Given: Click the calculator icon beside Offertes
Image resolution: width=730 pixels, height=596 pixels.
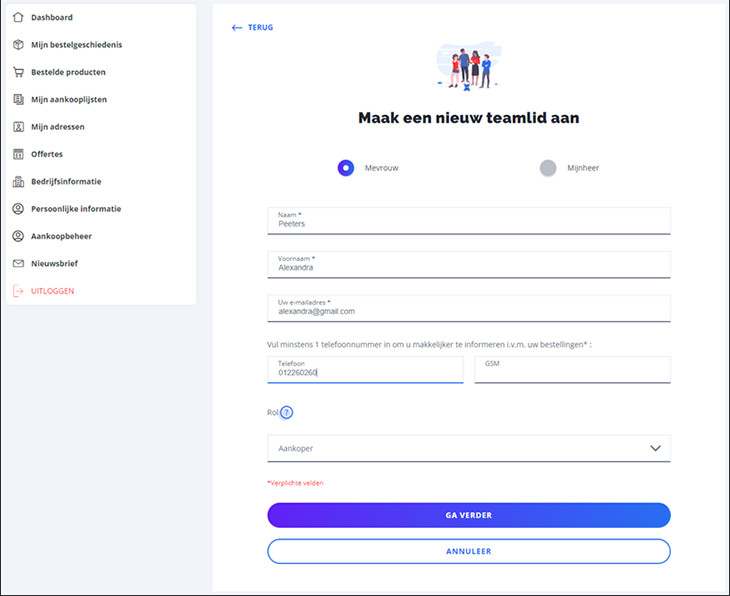Looking at the screenshot, I should coord(18,154).
